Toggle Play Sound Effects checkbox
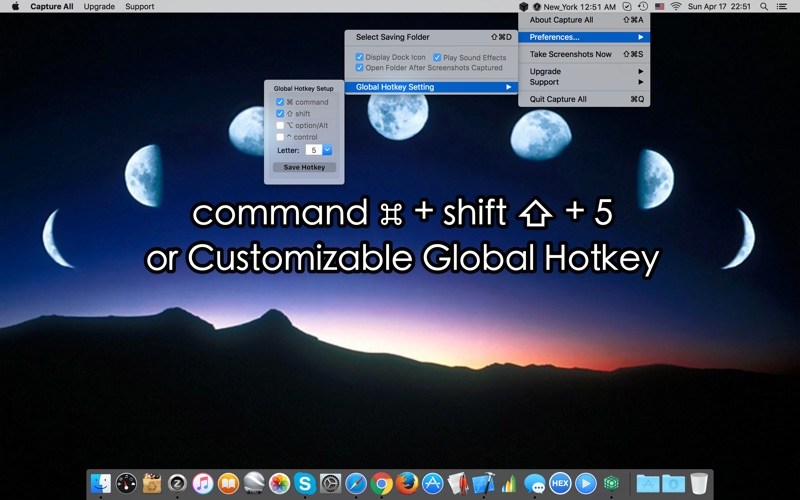This screenshot has width=800, height=500. 437,58
